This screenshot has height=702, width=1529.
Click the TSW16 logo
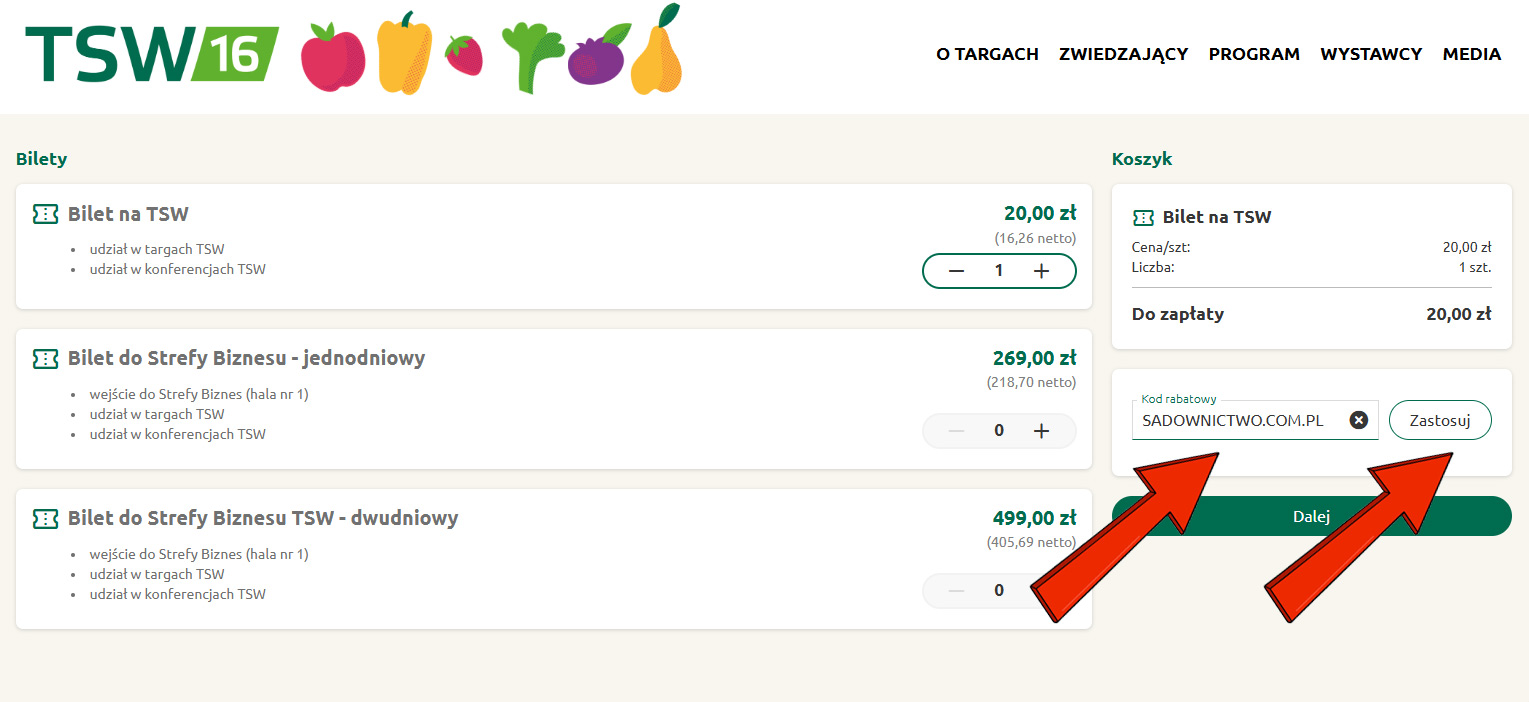(152, 53)
